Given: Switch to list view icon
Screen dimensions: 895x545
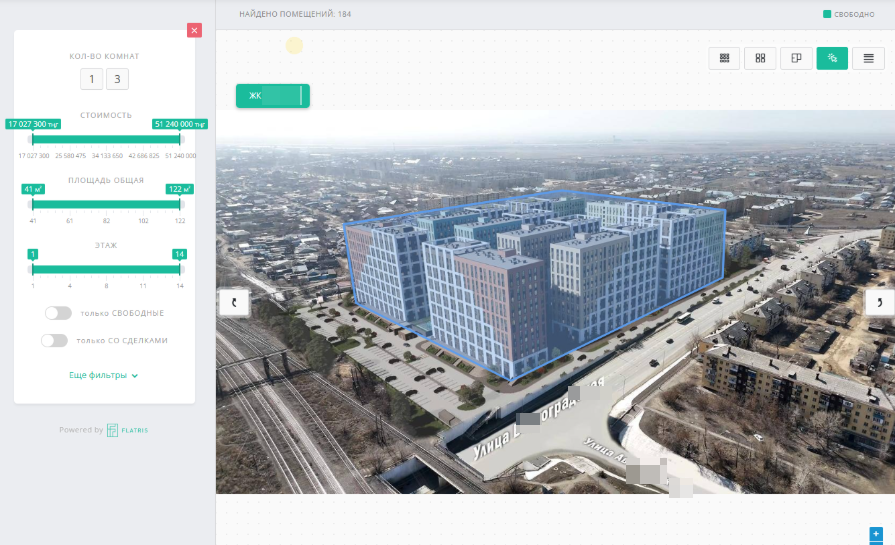Looking at the screenshot, I should (868, 58).
